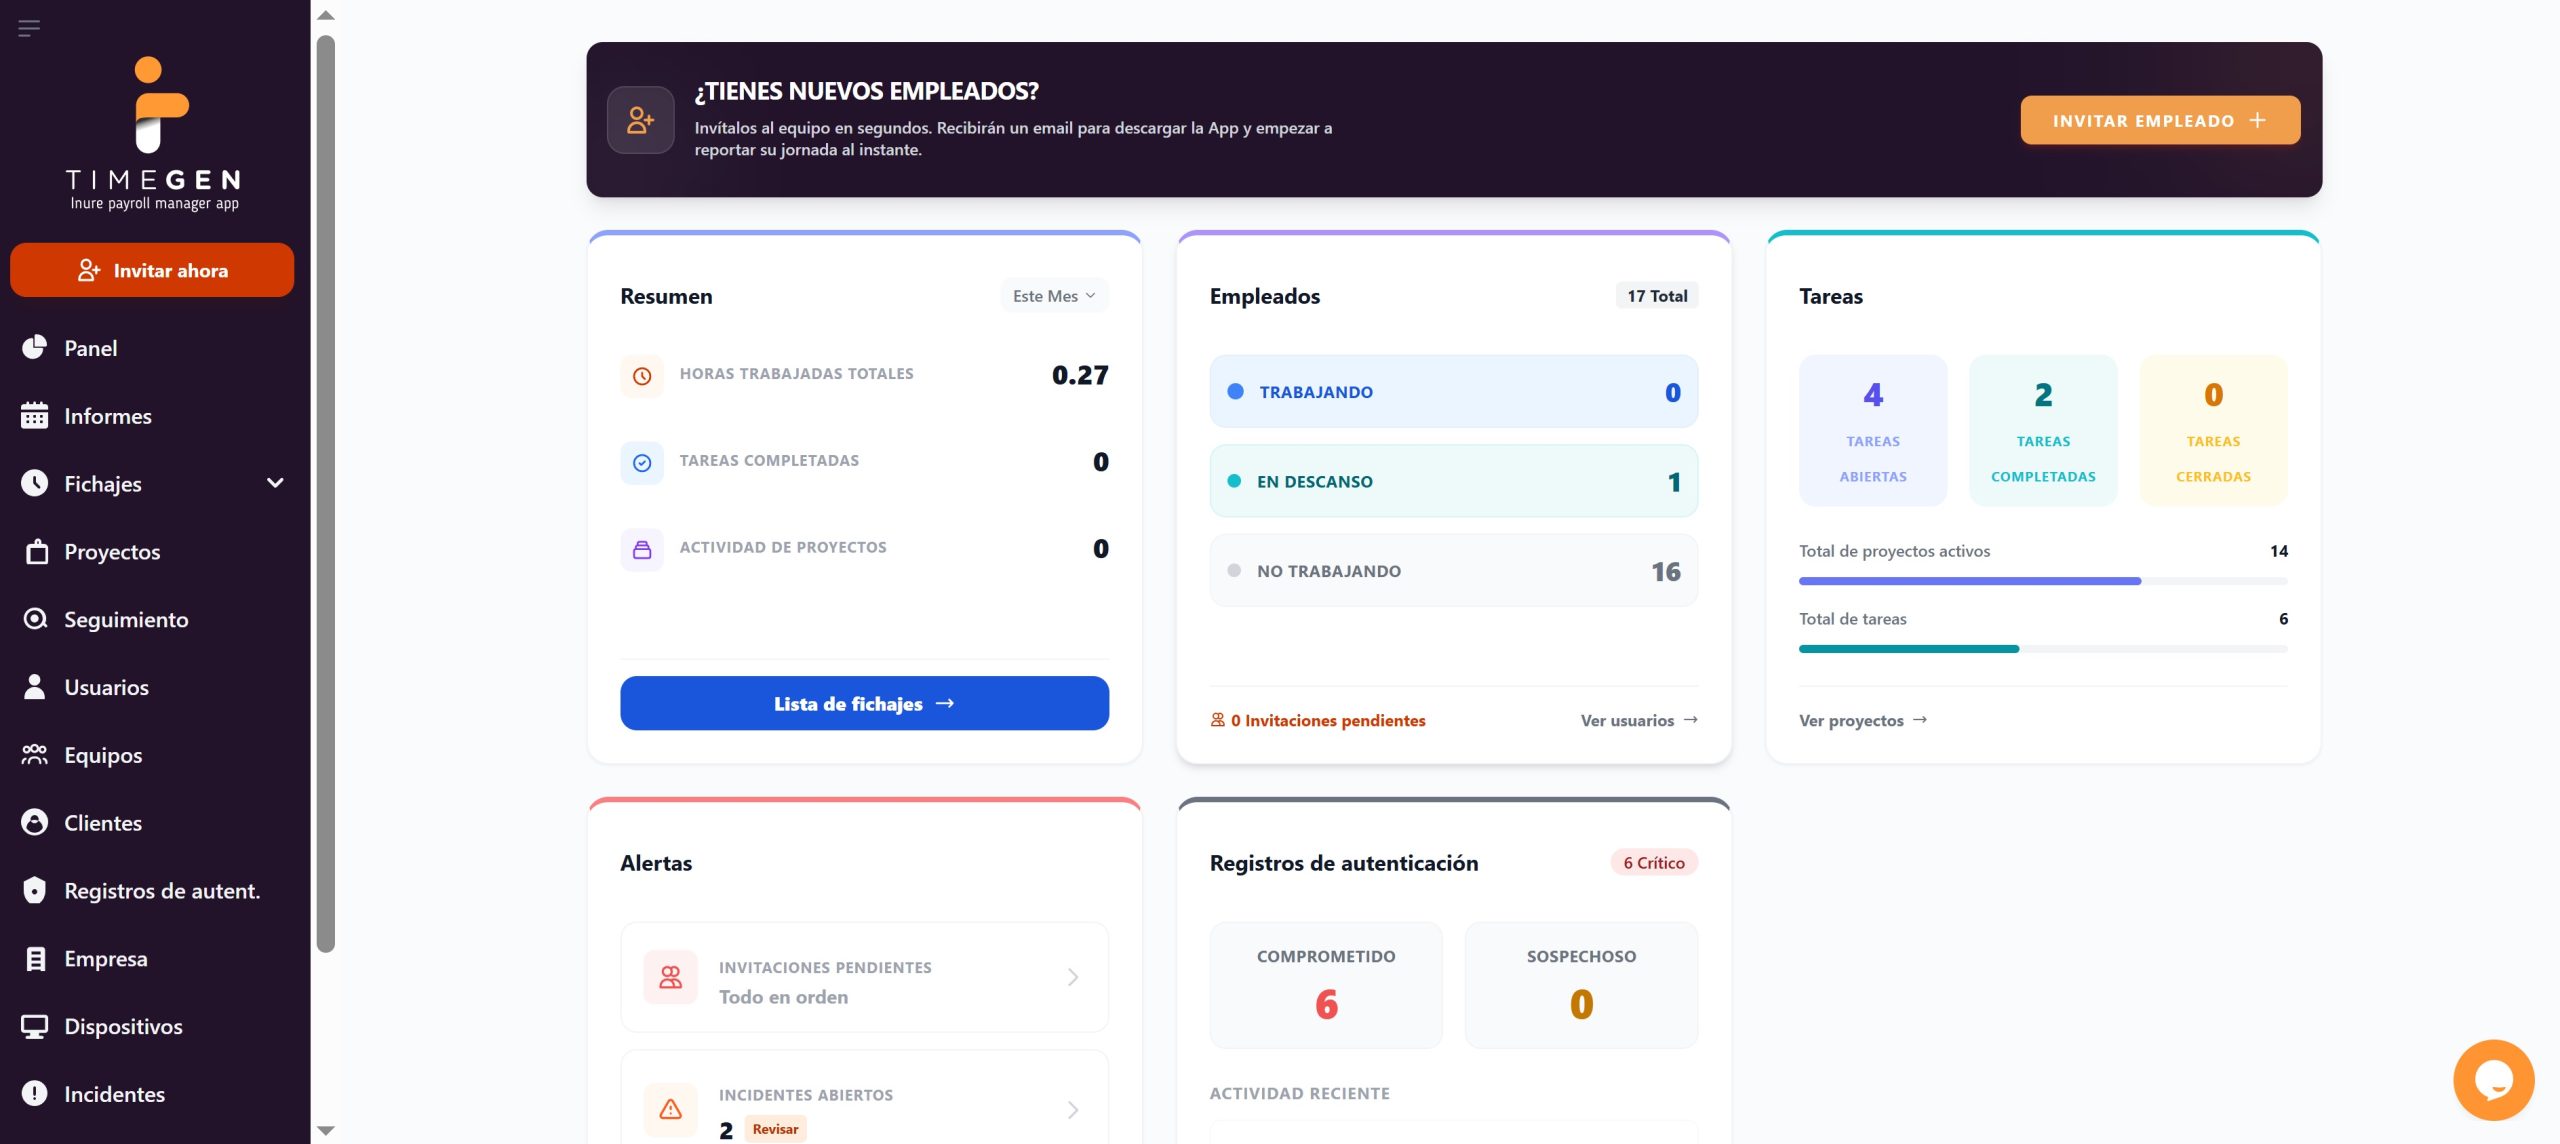Toggle the sidebar hamburger menu icon
The image size is (2560, 1144).
(x=29, y=28)
